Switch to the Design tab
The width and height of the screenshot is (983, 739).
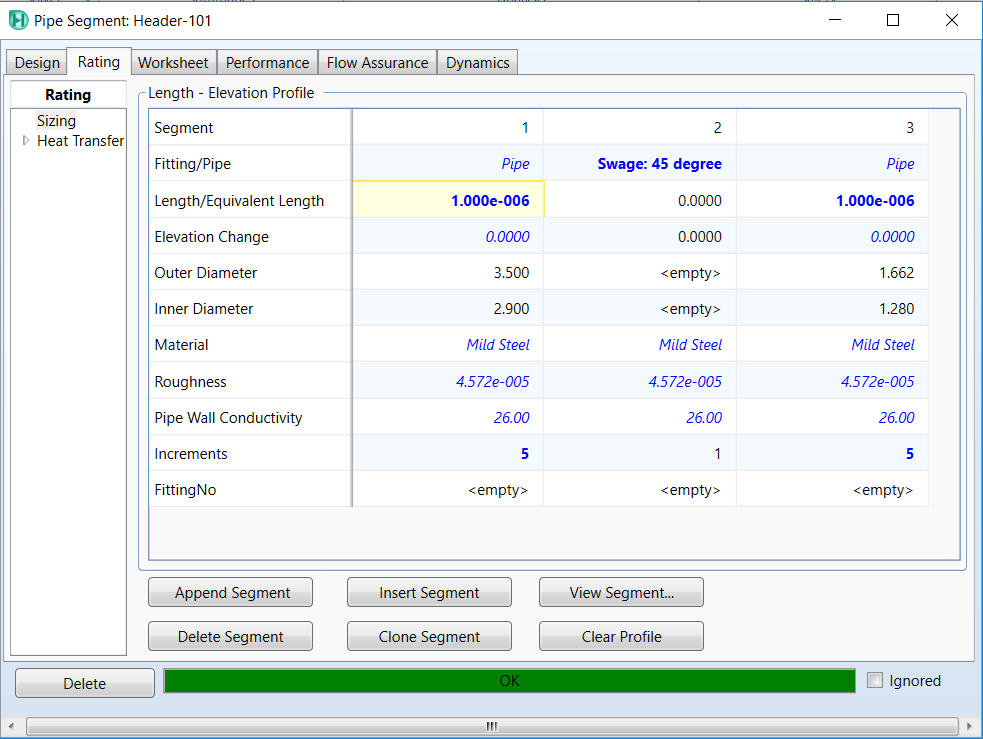point(37,63)
